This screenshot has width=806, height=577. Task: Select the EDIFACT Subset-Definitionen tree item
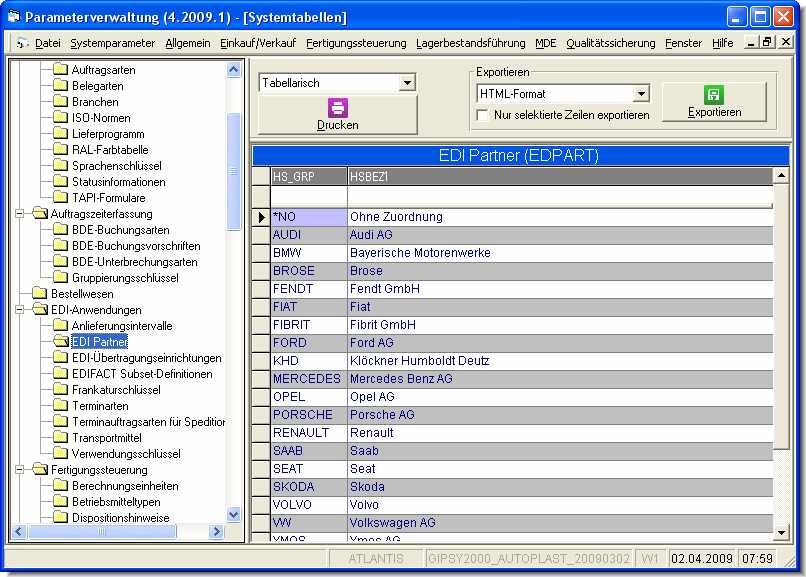click(142, 374)
